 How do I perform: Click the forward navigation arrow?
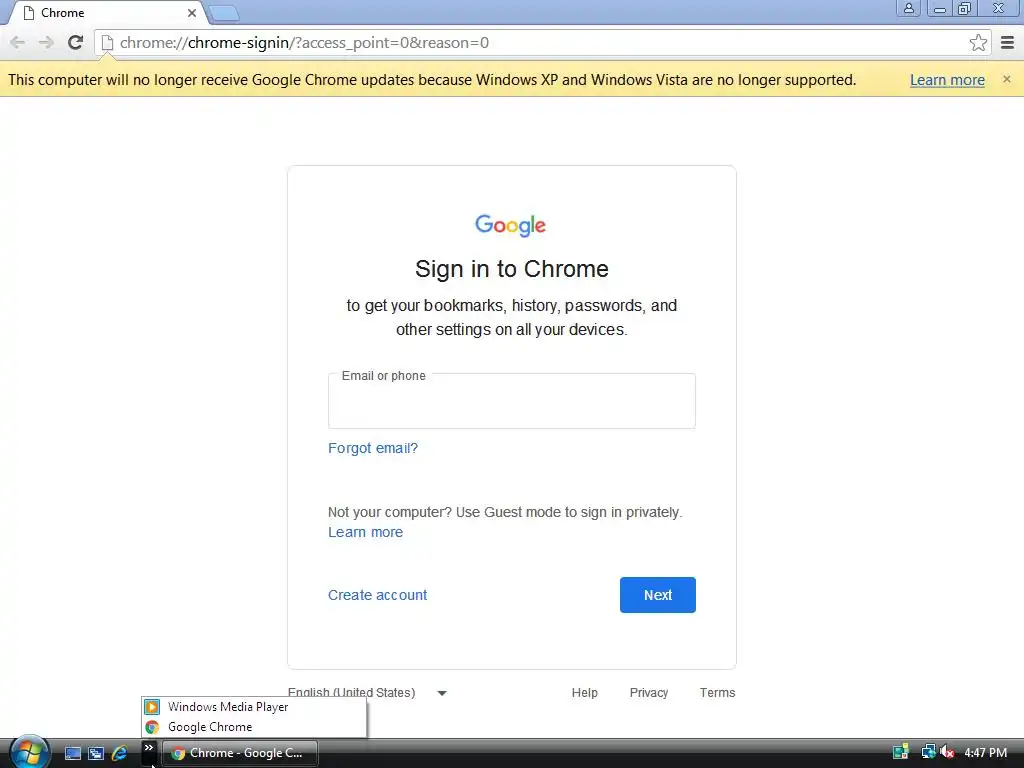click(46, 42)
